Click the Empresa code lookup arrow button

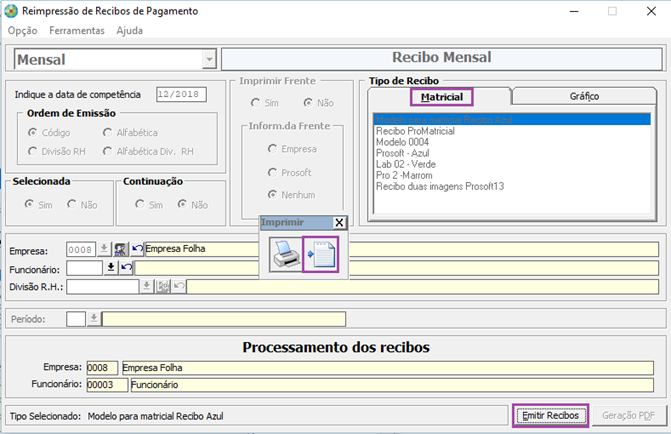click(x=104, y=249)
